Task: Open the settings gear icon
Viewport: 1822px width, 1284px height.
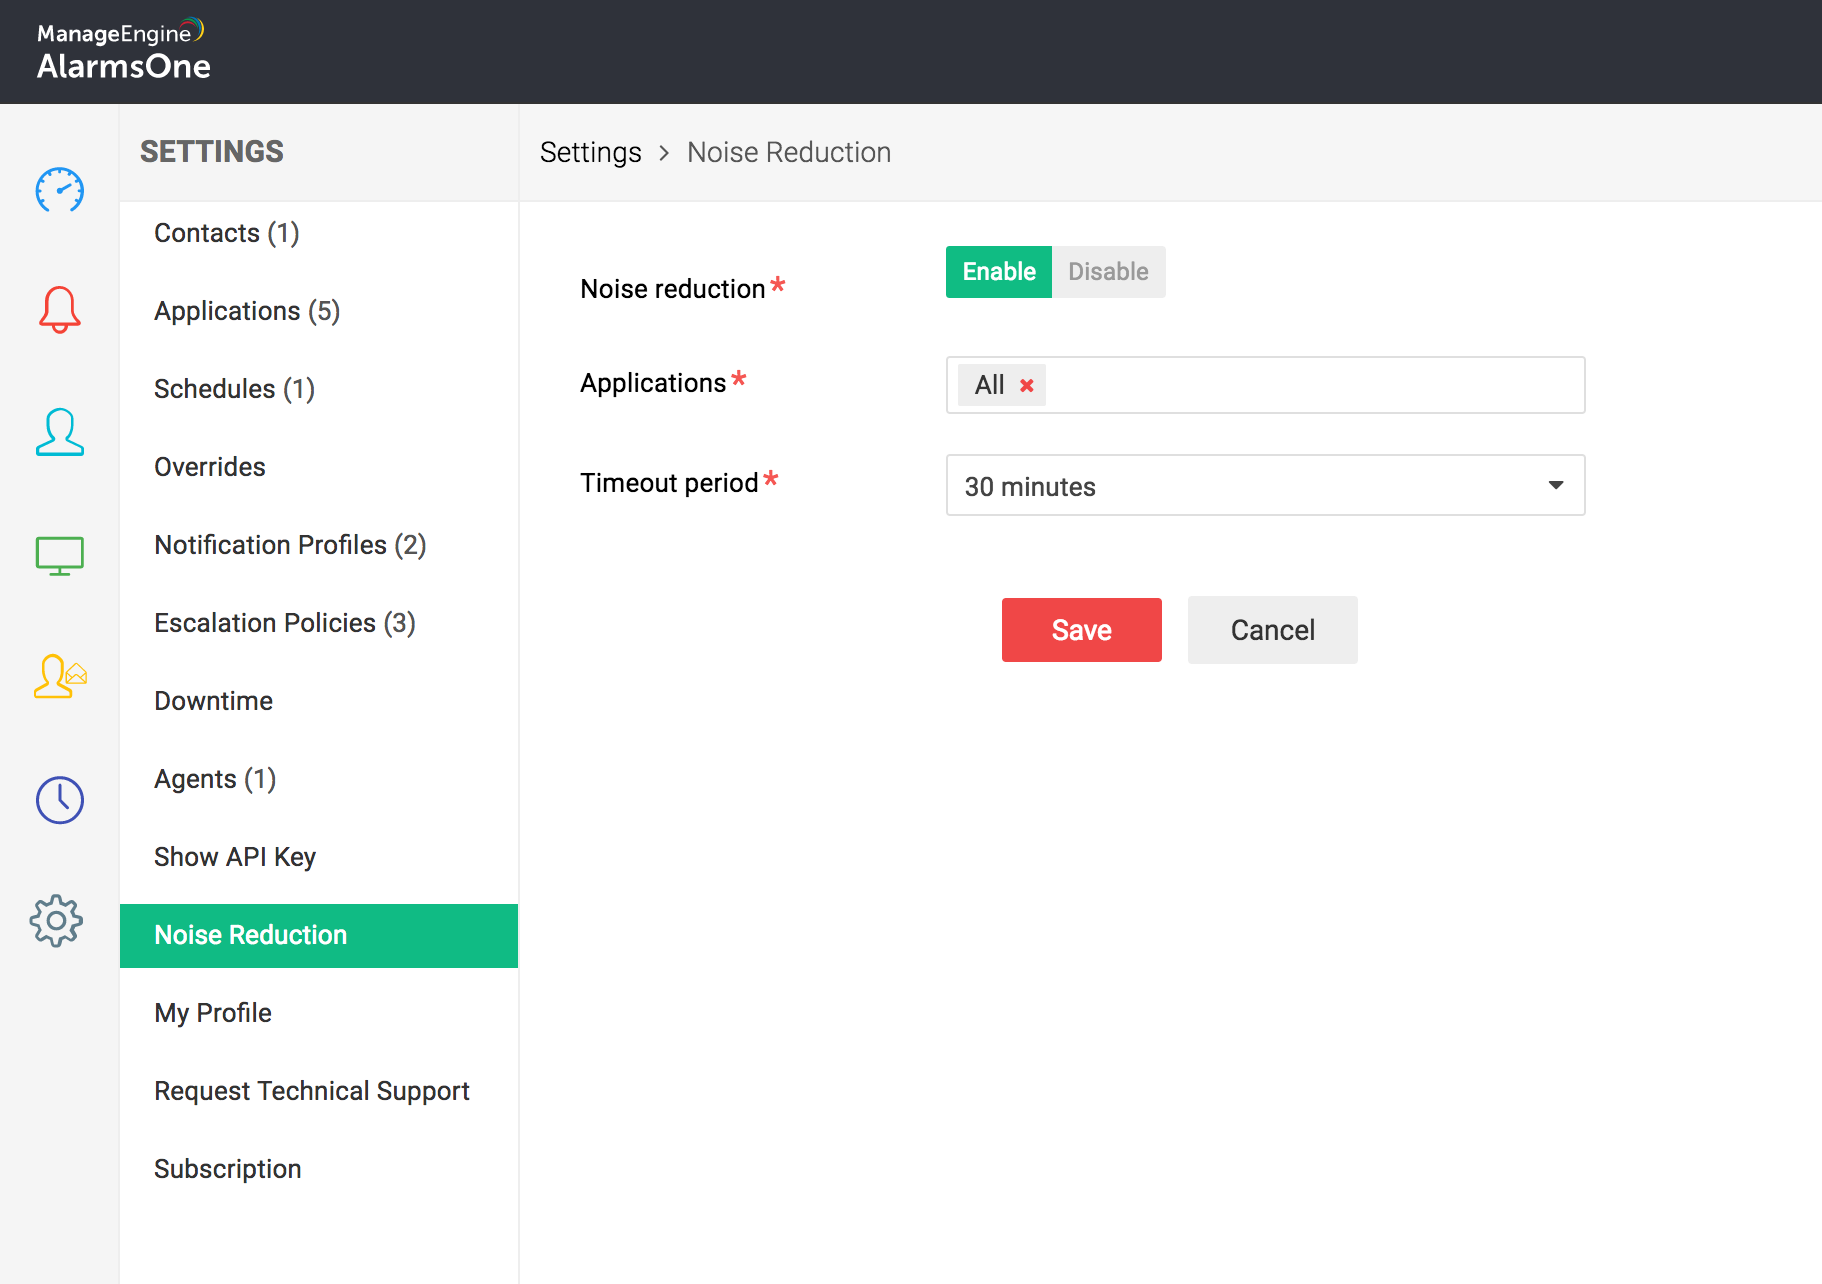Action: tap(57, 921)
